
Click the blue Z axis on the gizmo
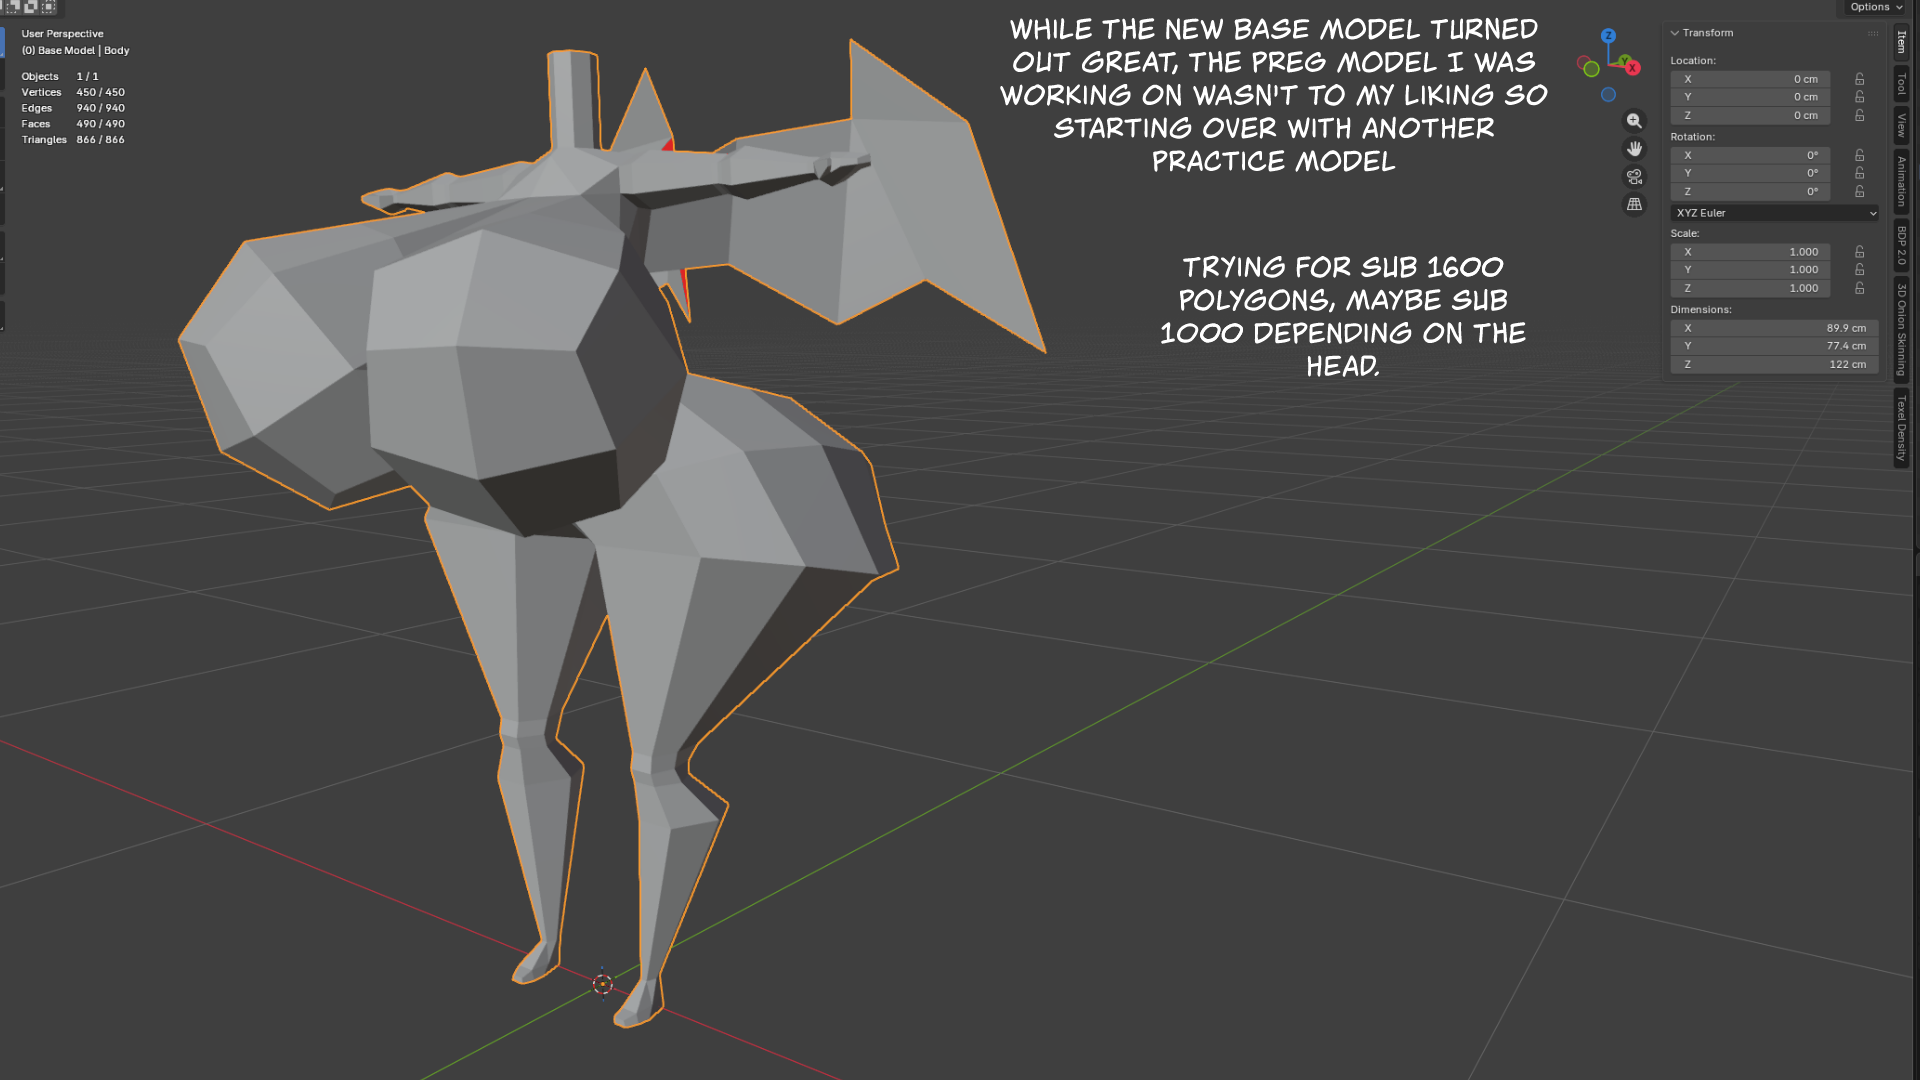point(1608,36)
